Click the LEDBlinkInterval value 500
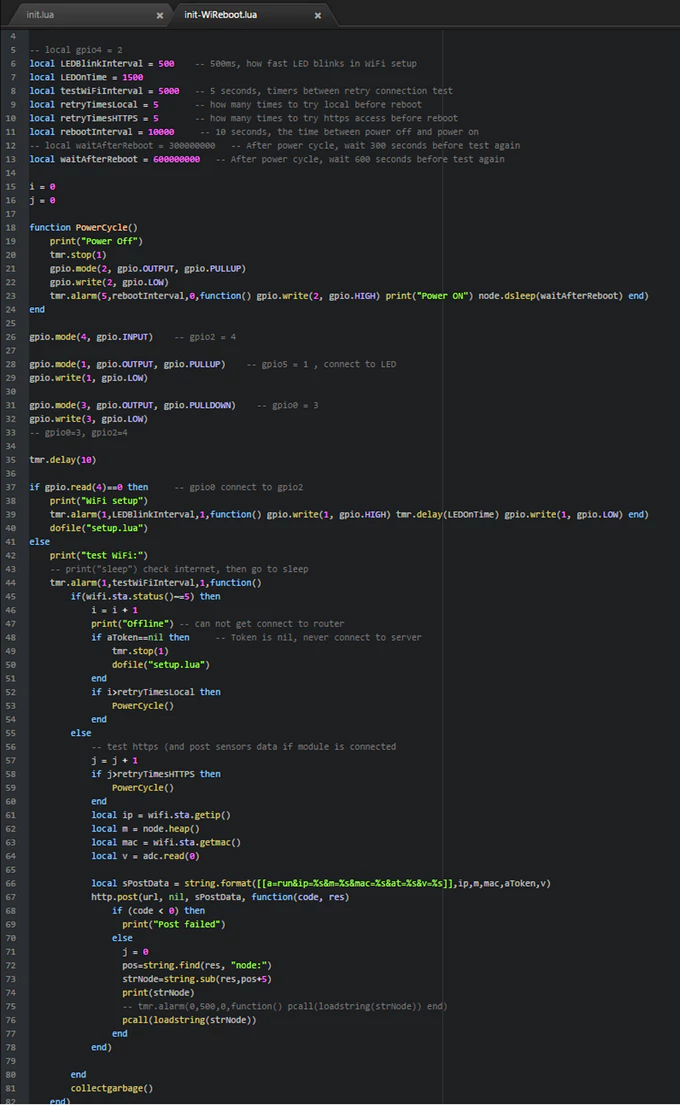Viewport: 680px width, 1105px height. coord(166,63)
